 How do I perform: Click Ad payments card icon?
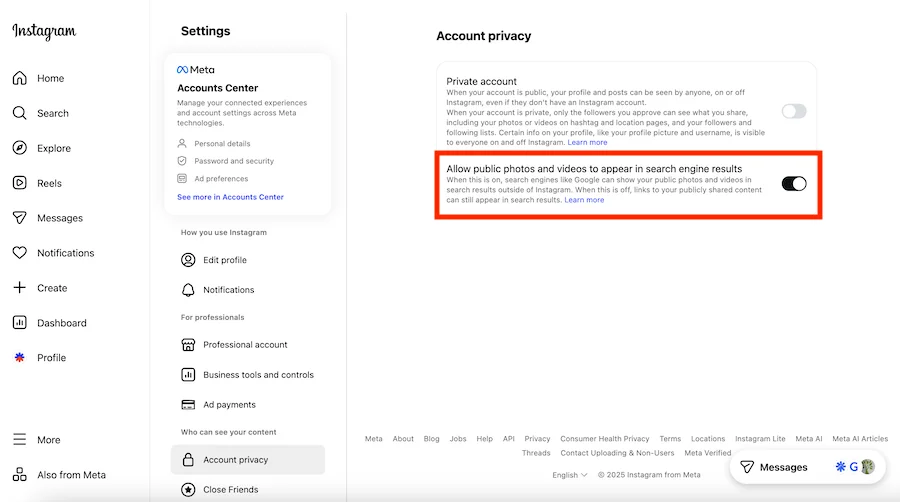pos(188,404)
